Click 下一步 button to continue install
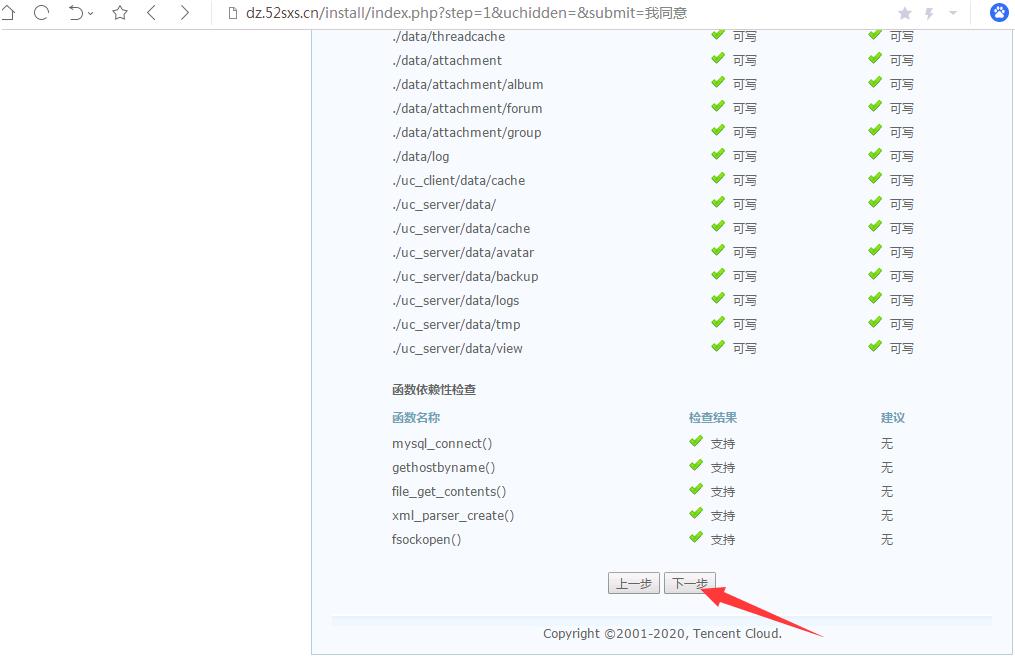This screenshot has height=659, width=1015. pos(689,583)
